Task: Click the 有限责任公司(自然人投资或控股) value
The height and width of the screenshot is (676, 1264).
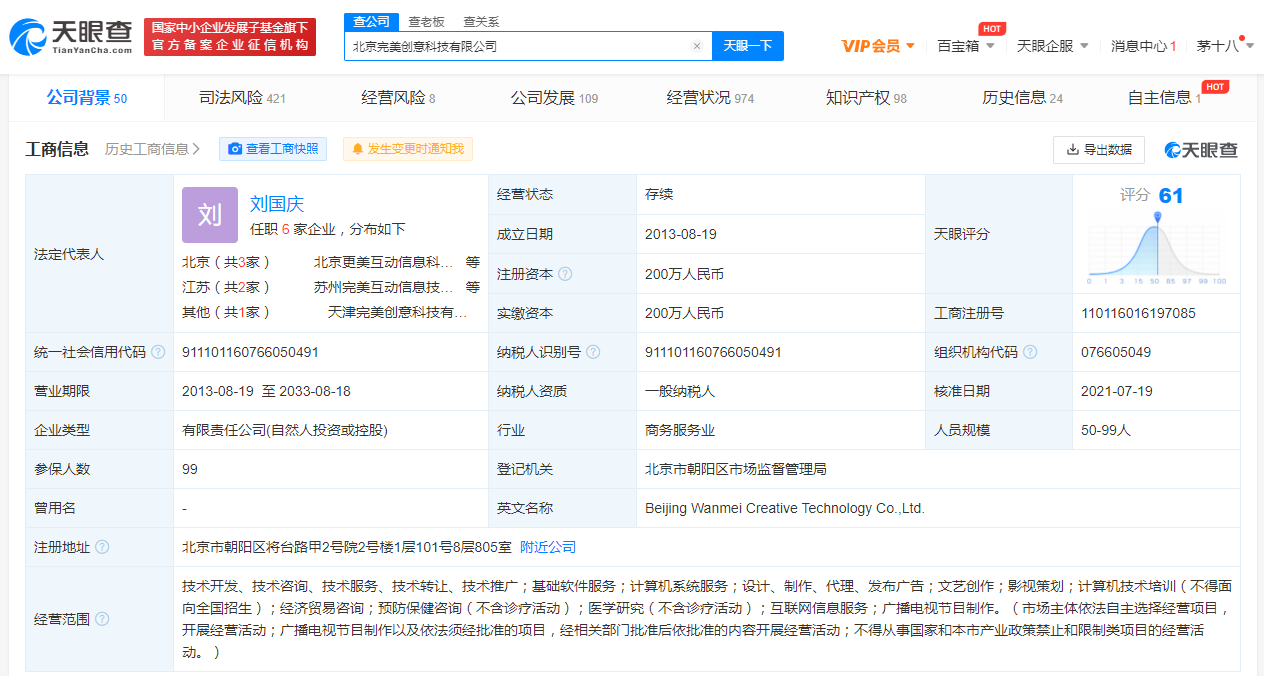Action: pyautogui.click(x=285, y=430)
